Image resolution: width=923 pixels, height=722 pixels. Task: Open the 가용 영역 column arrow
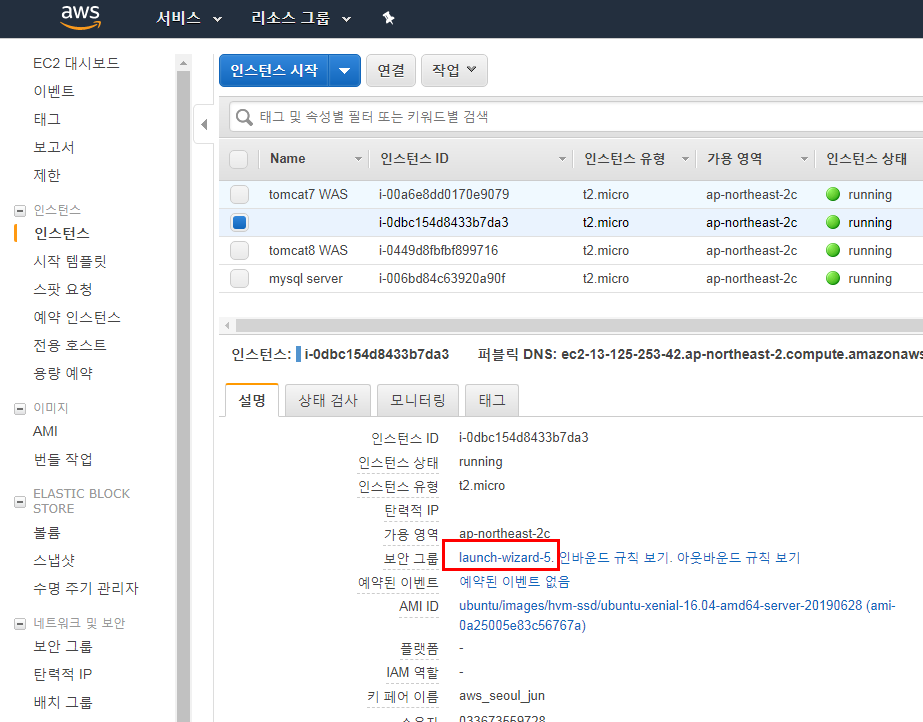coord(804,159)
